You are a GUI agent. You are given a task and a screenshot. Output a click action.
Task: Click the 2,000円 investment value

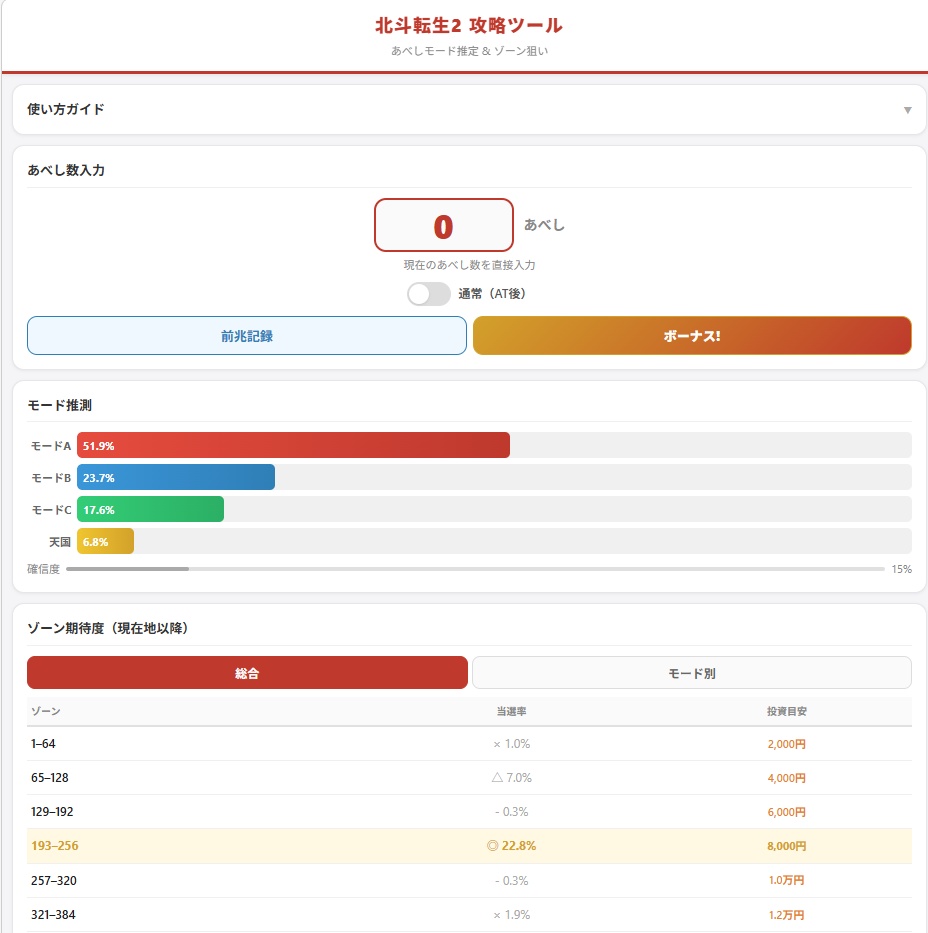pos(786,744)
